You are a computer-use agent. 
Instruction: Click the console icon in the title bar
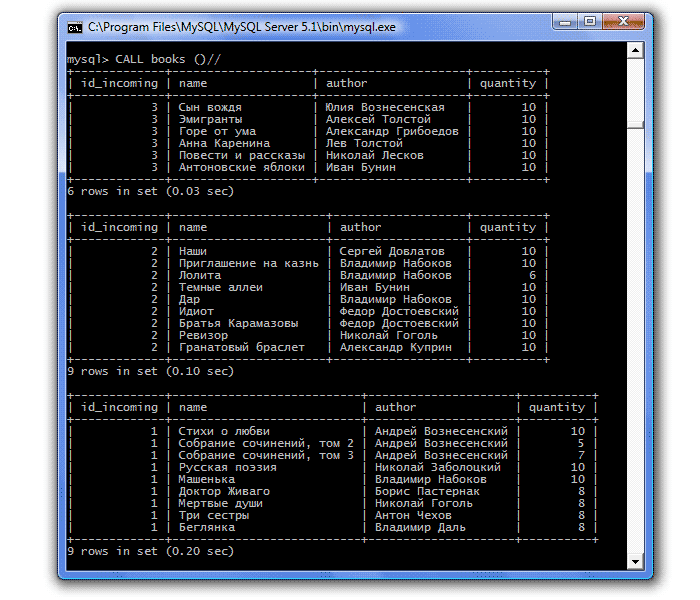coord(75,27)
